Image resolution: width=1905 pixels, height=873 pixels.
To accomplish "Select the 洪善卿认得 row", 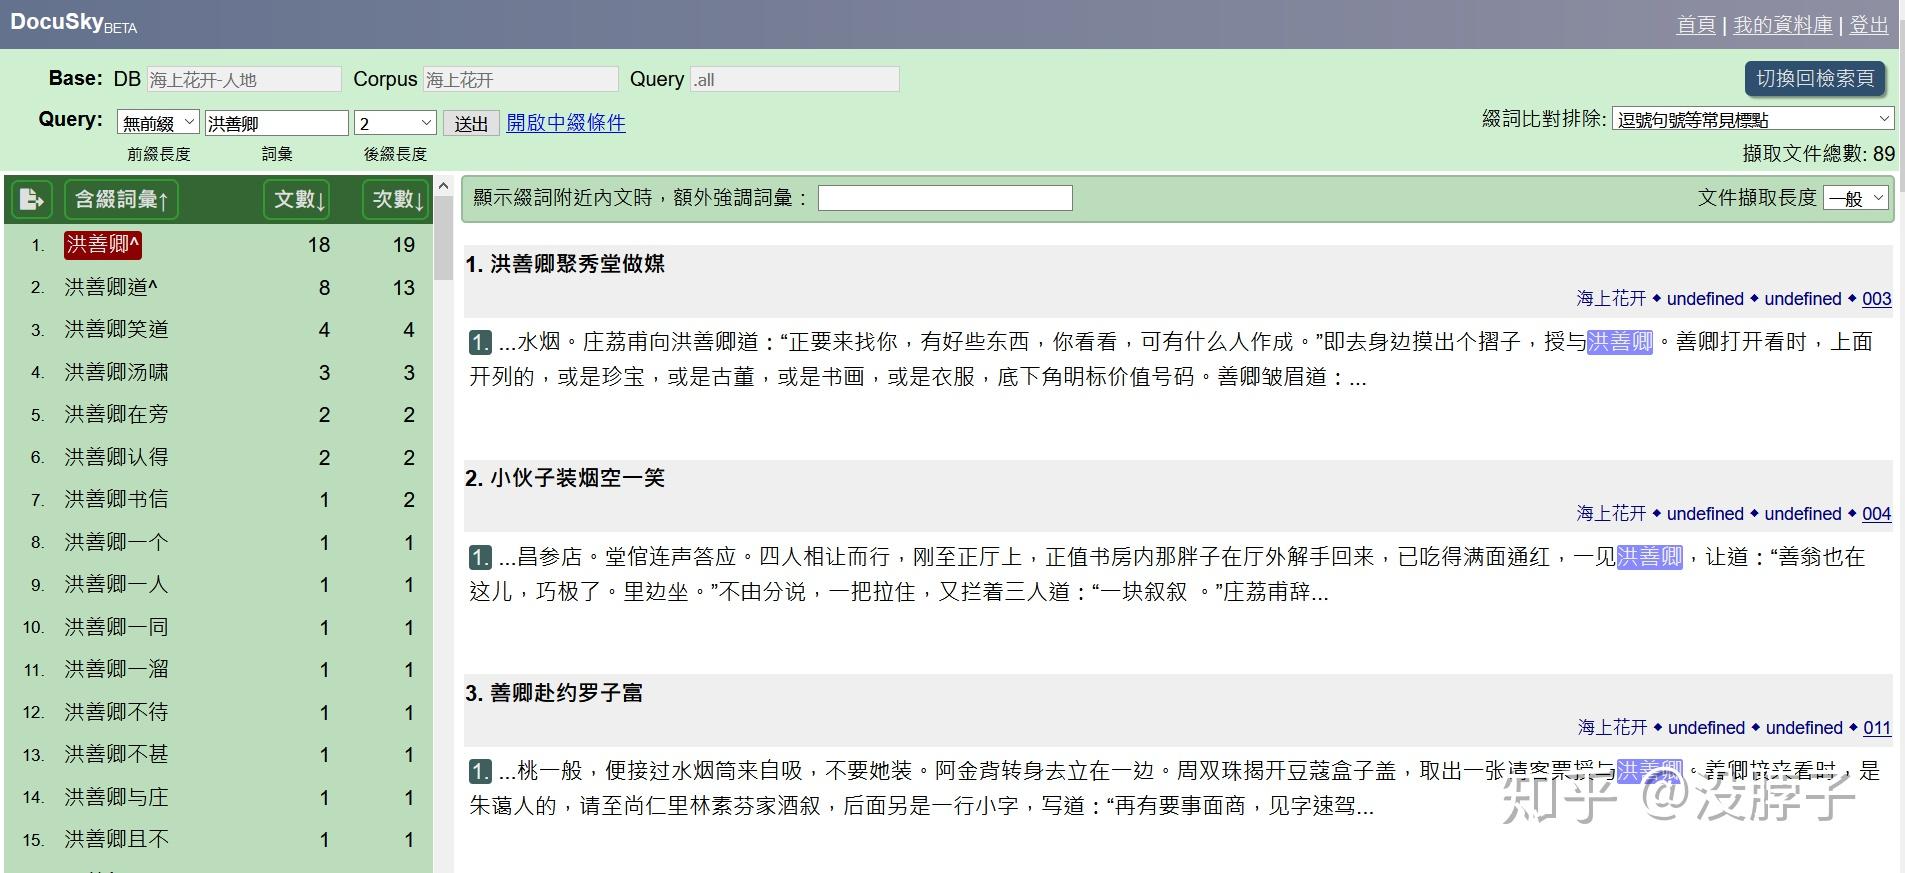I will pyautogui.click(x=219, y=458).
